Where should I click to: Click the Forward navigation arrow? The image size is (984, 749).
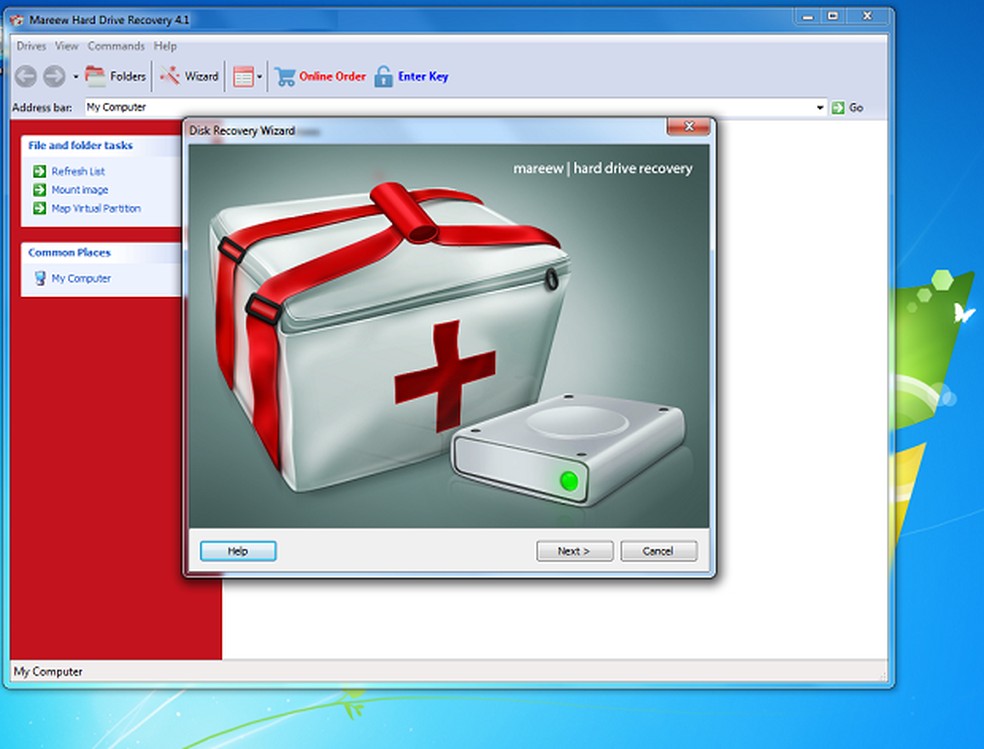(x=54, y=77)
